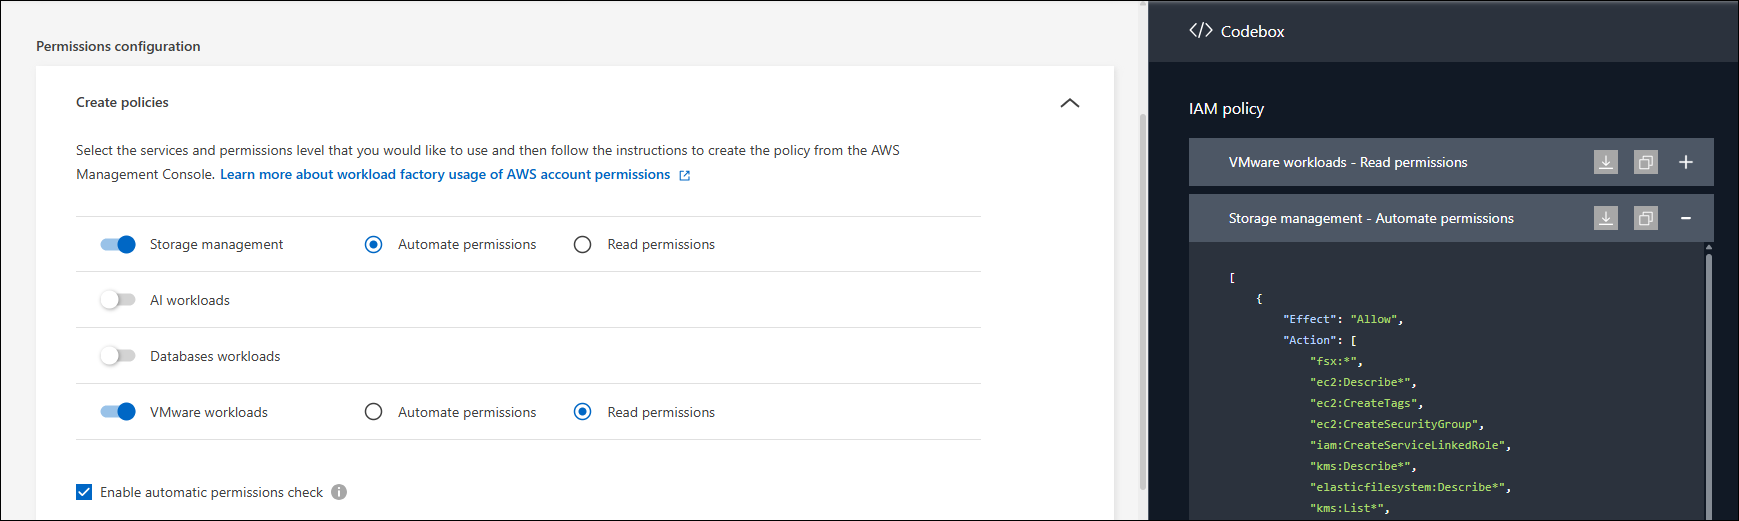This screenshot has width=1739, height=521.
Task: Turn off the Storage management toggle
Action: tap(118, 244)
